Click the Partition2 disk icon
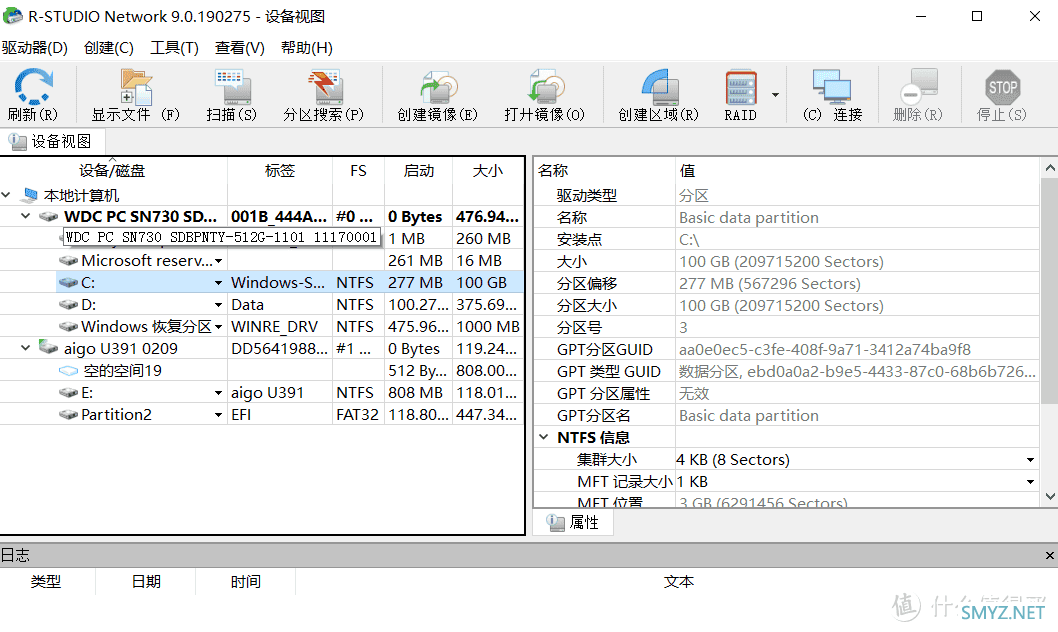The height and width of the screenshot is (632, 1058). (68, 414)
